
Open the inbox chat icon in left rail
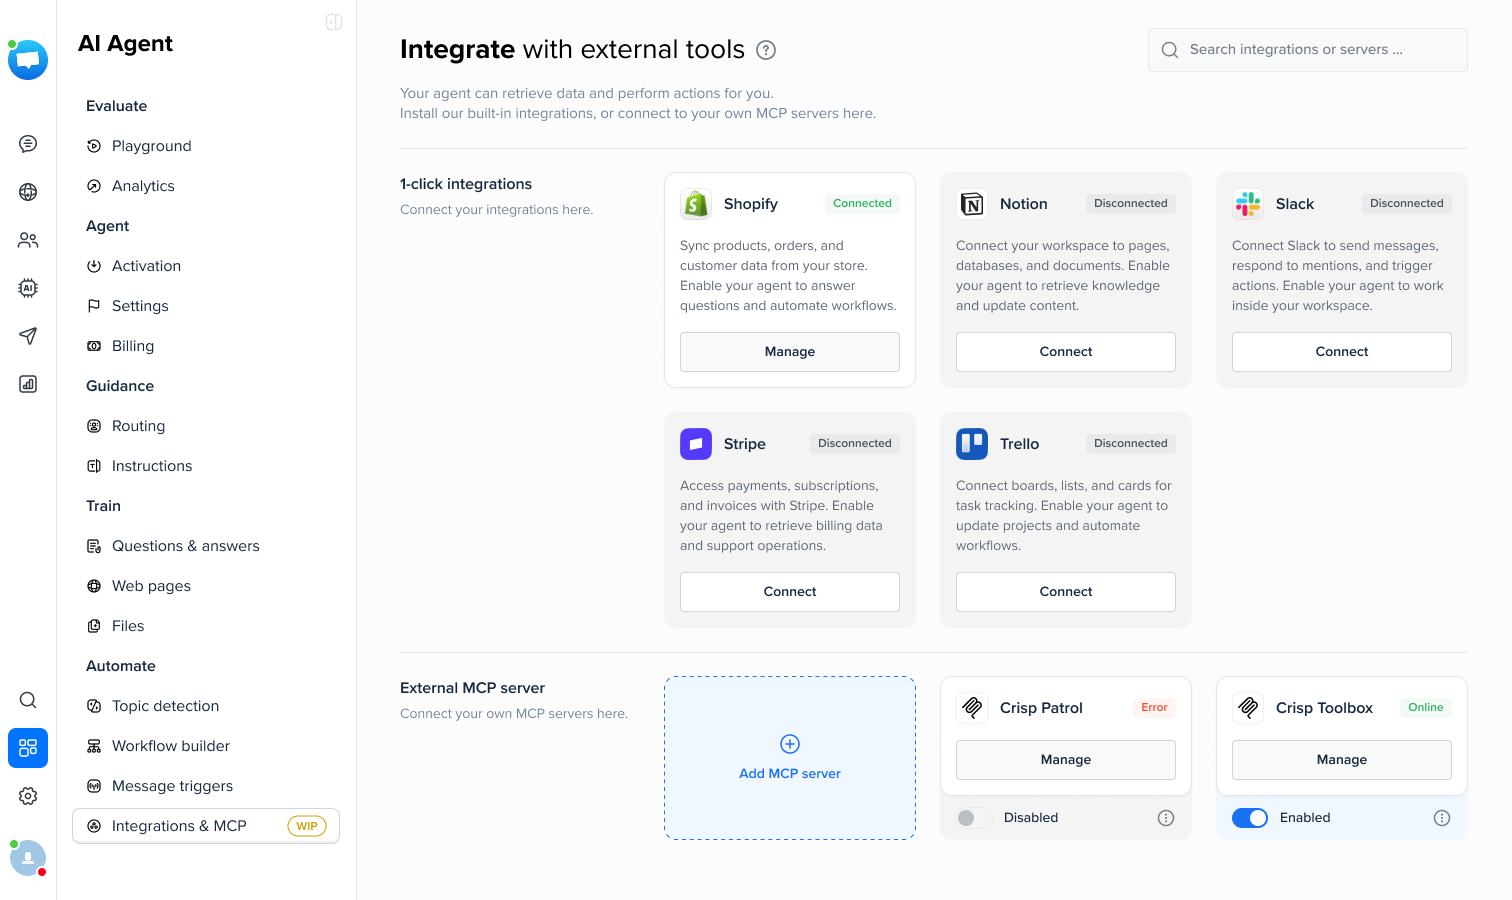pyautogui.click(x=28, y=144)
